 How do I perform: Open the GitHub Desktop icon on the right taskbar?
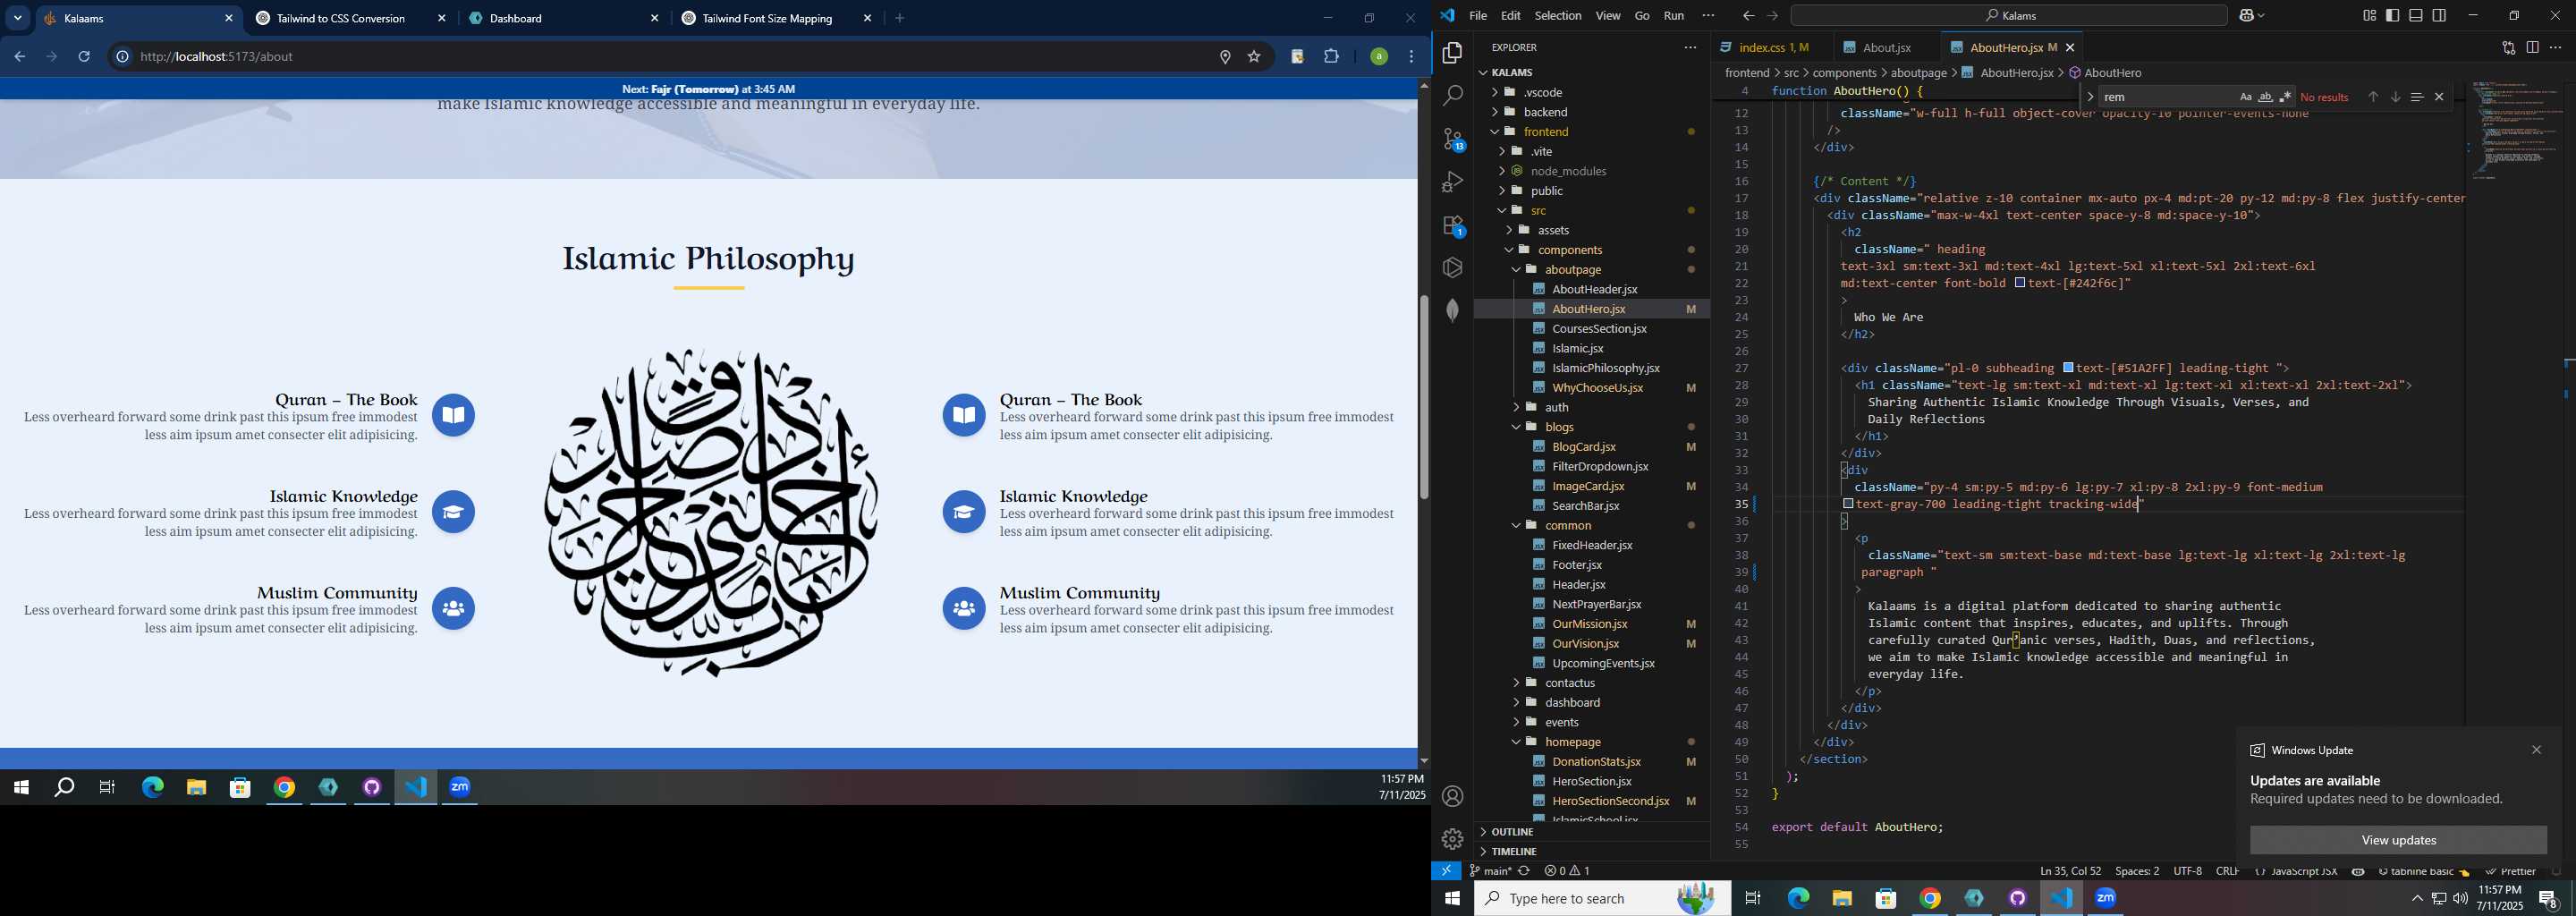click(2018, 898)
